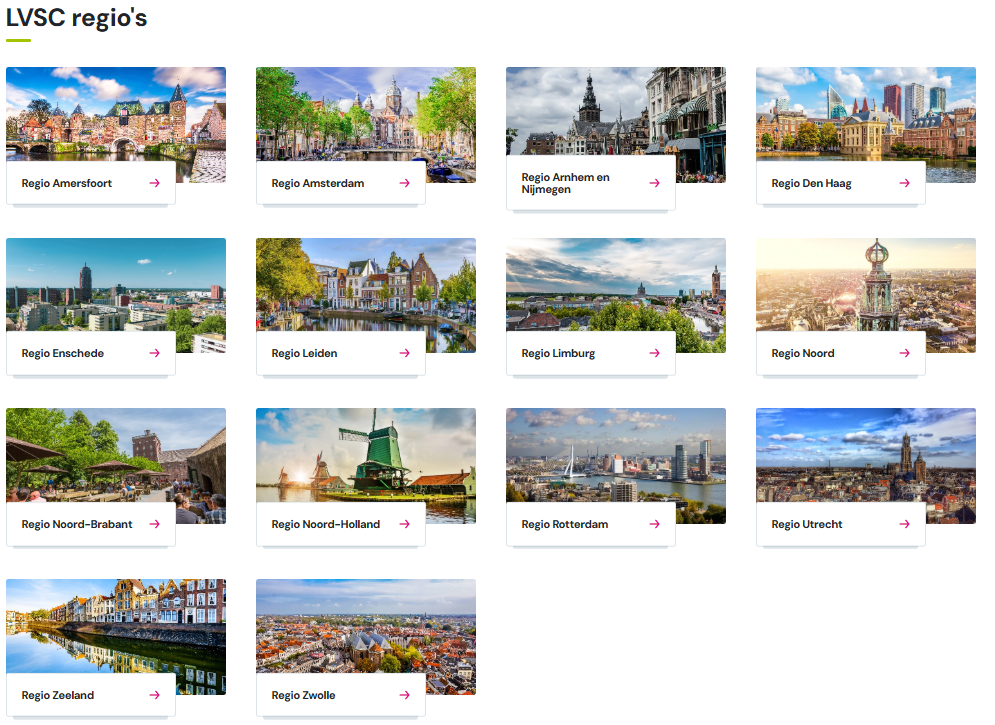
Task: Select the Utrecht Dom tower aerial photo
Action: coord(866,452)
